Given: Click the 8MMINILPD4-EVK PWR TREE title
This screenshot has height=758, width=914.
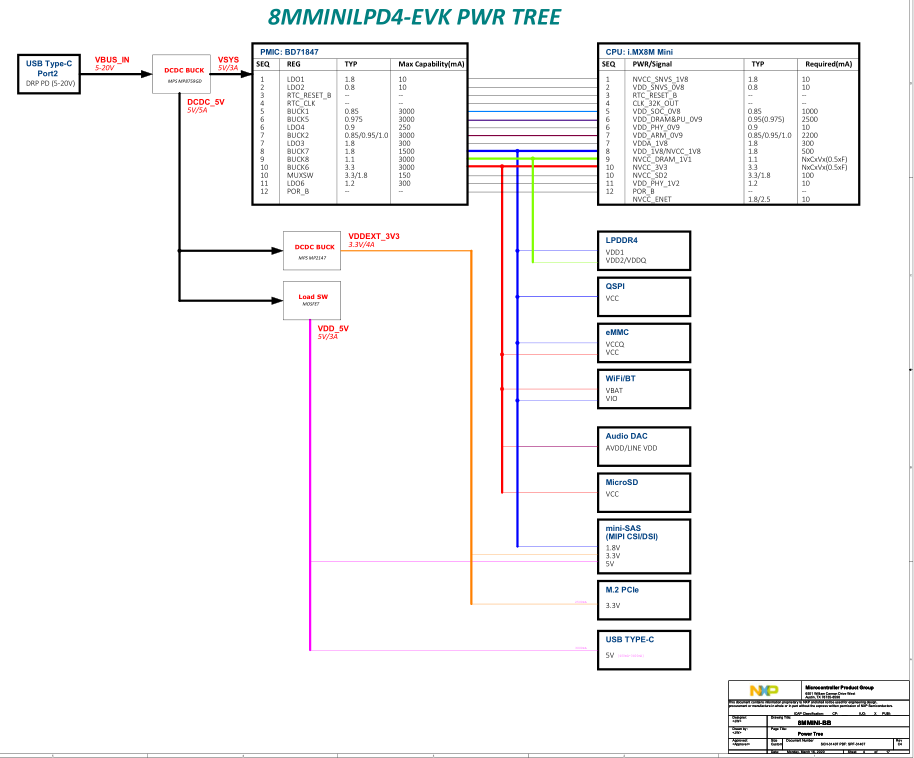Looking at the screenshot, I should 415,17.
